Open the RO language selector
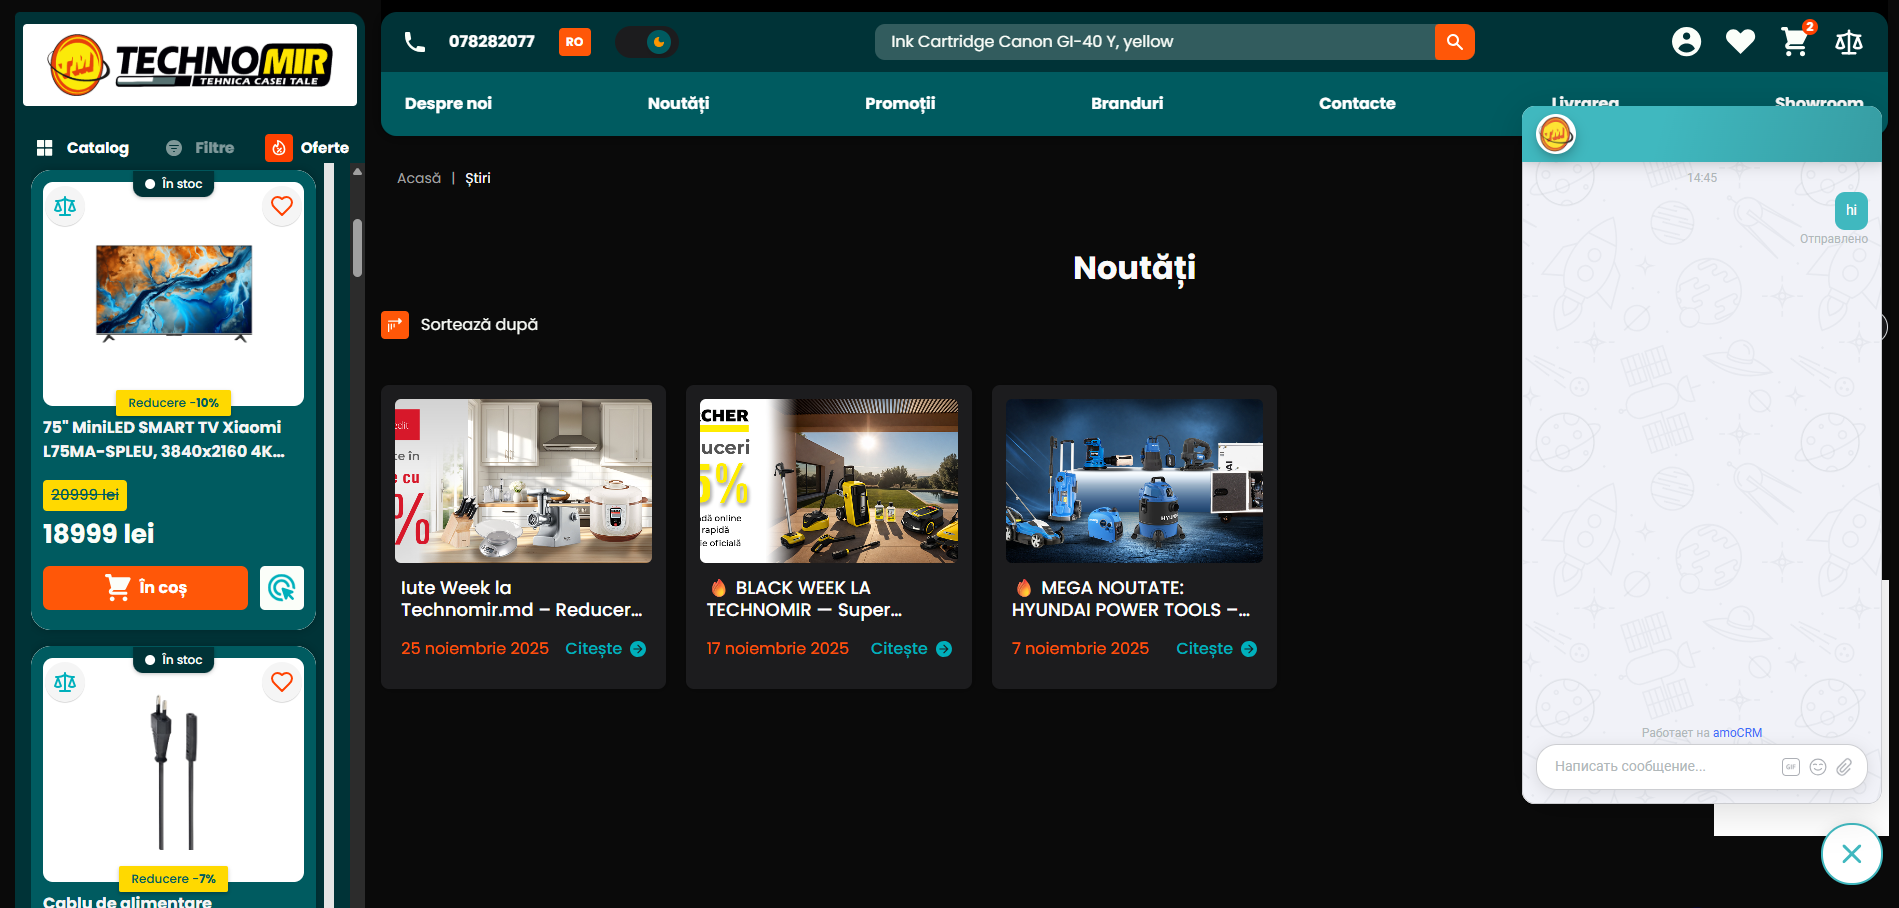This screenshot has width=1899, height=908. [x=574, y=42]
